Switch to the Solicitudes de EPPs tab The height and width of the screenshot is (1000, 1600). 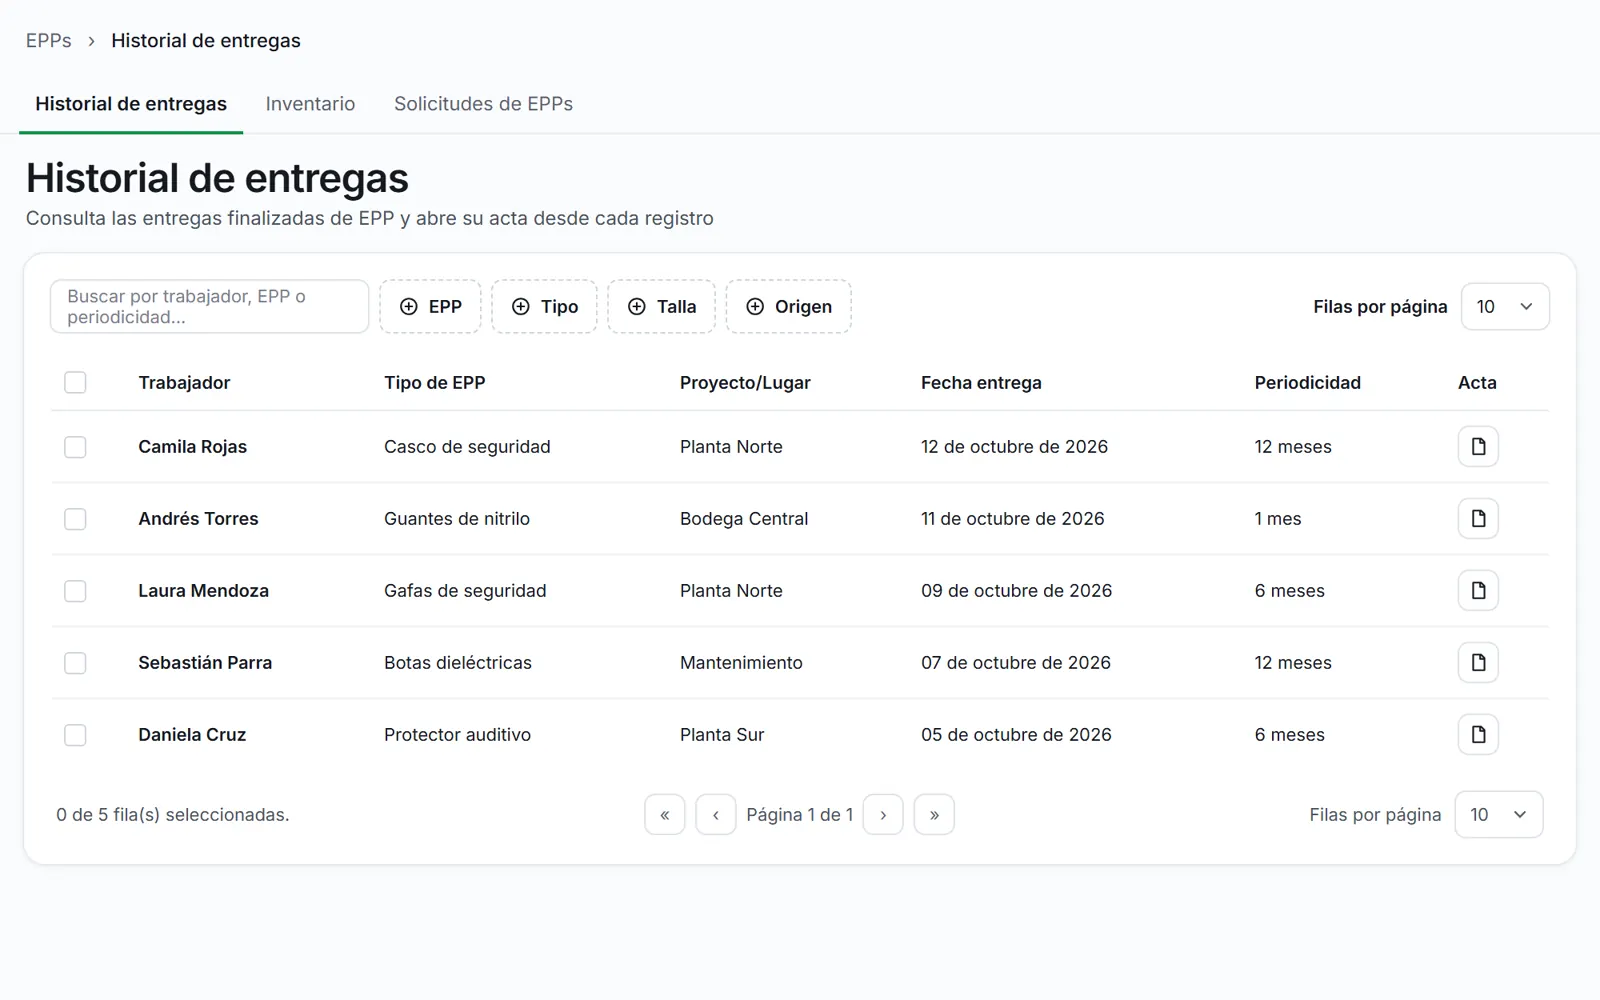pyautogui.click(x=483, y=104)
